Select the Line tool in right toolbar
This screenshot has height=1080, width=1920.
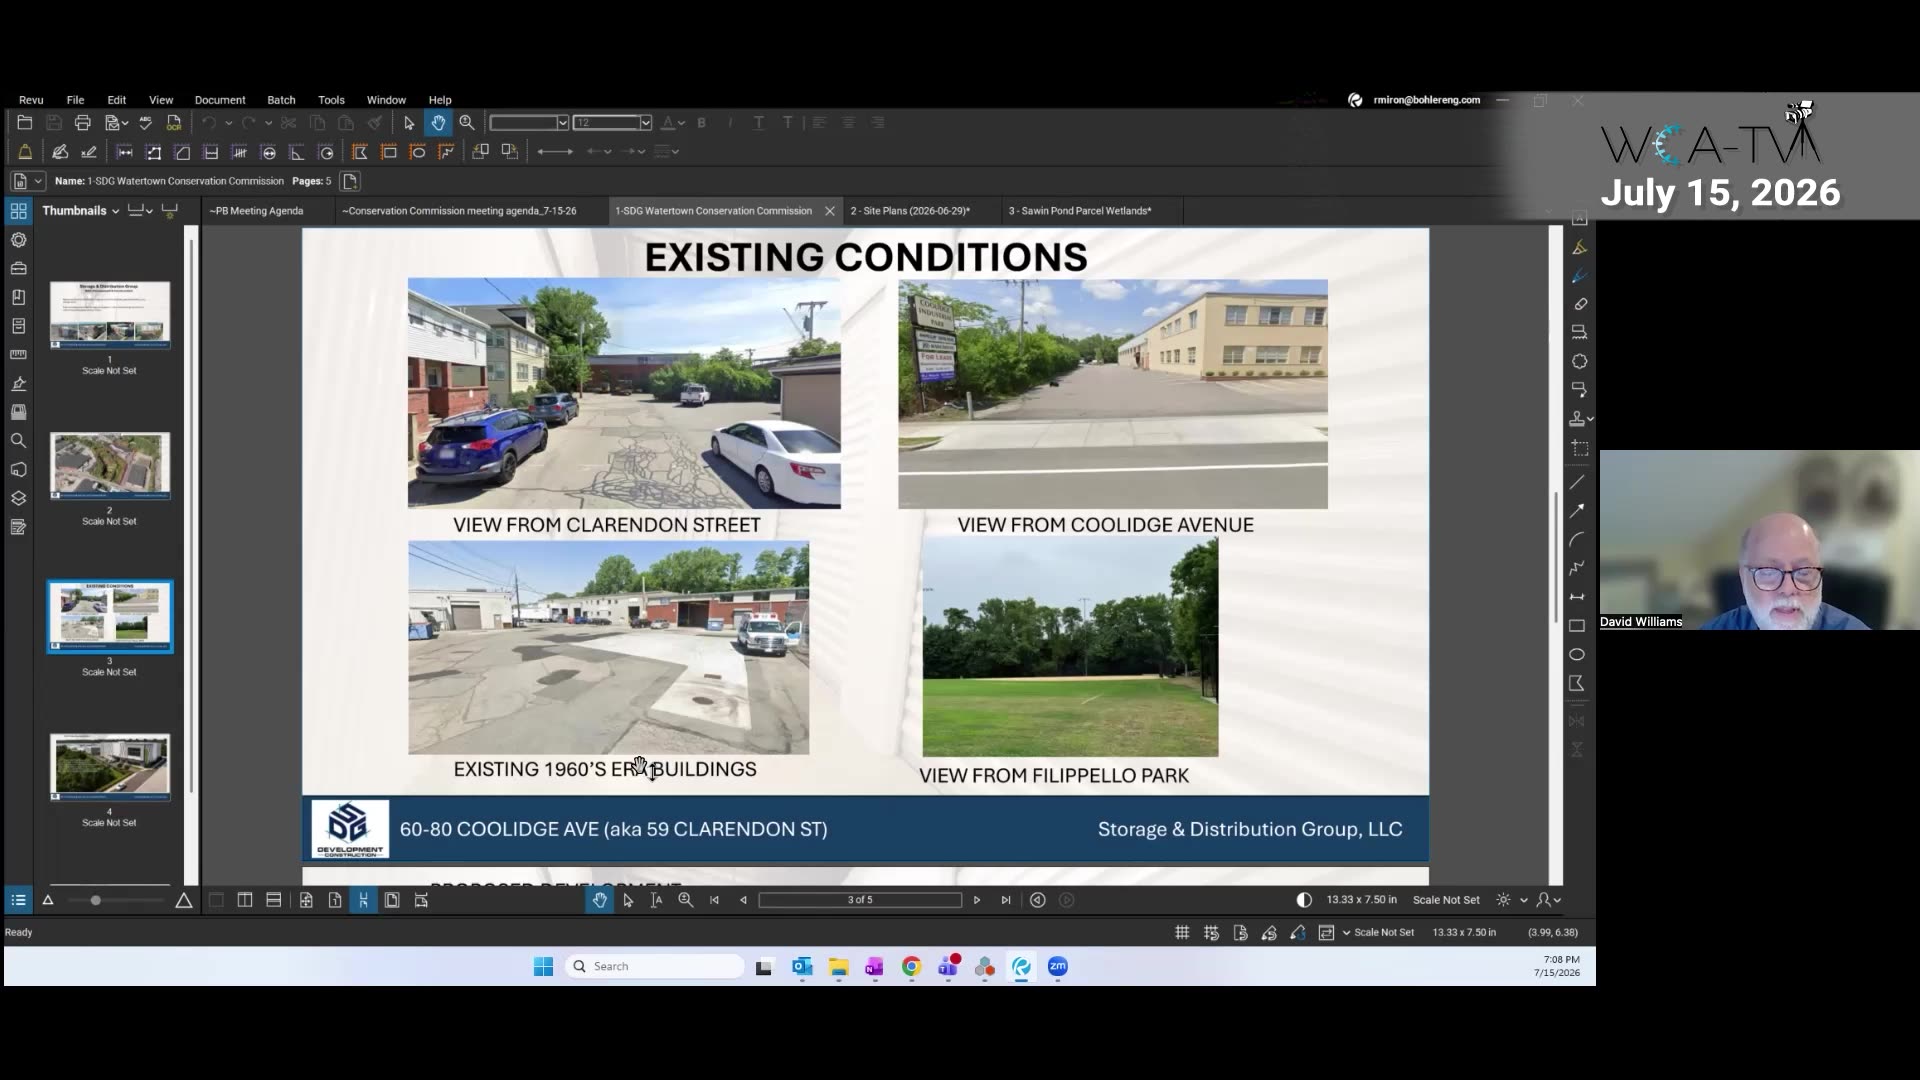(1578, 482)
